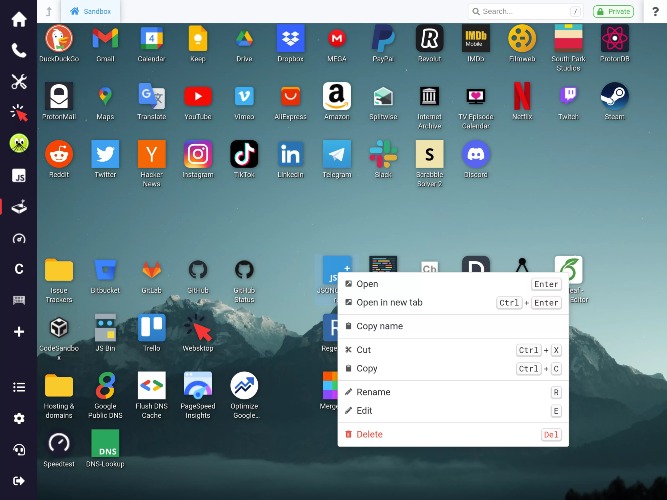The image size is (667, 500).
Task: Launch the TV Episode Calendar shortcut
Action: point(476,96)
